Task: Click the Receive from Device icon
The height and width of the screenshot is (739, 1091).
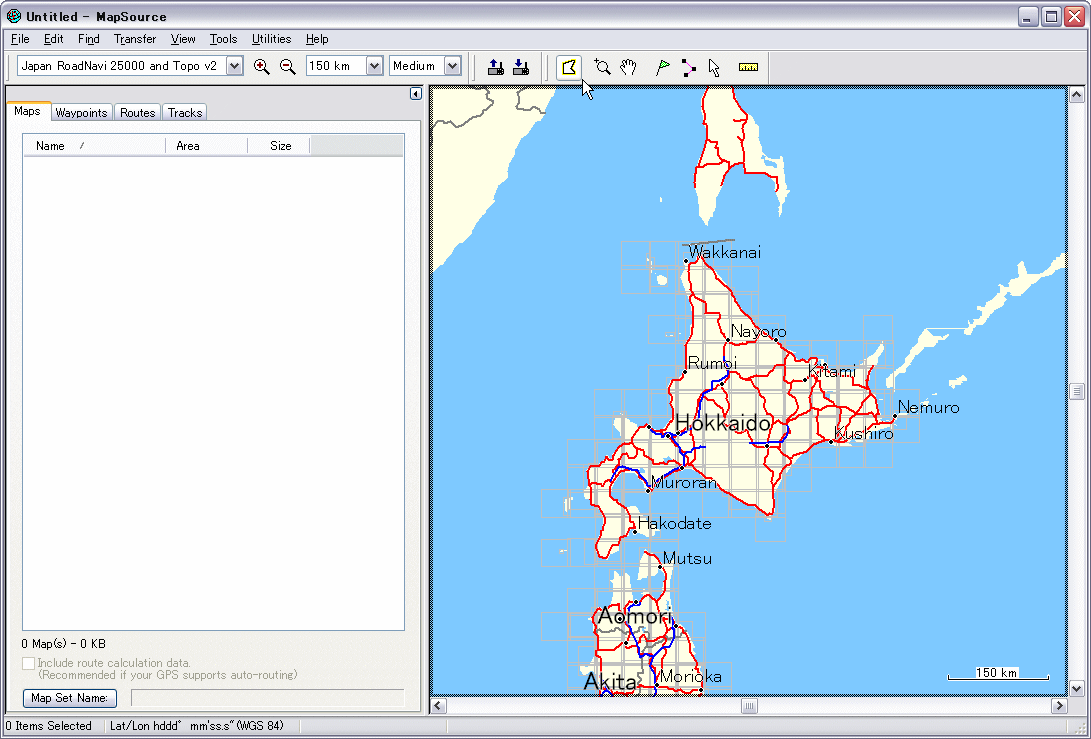Action: tap(520, 67)
